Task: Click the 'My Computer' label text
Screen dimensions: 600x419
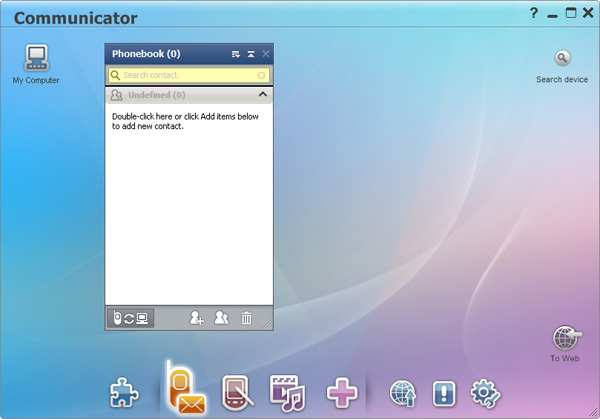Action: pos(36,80)
